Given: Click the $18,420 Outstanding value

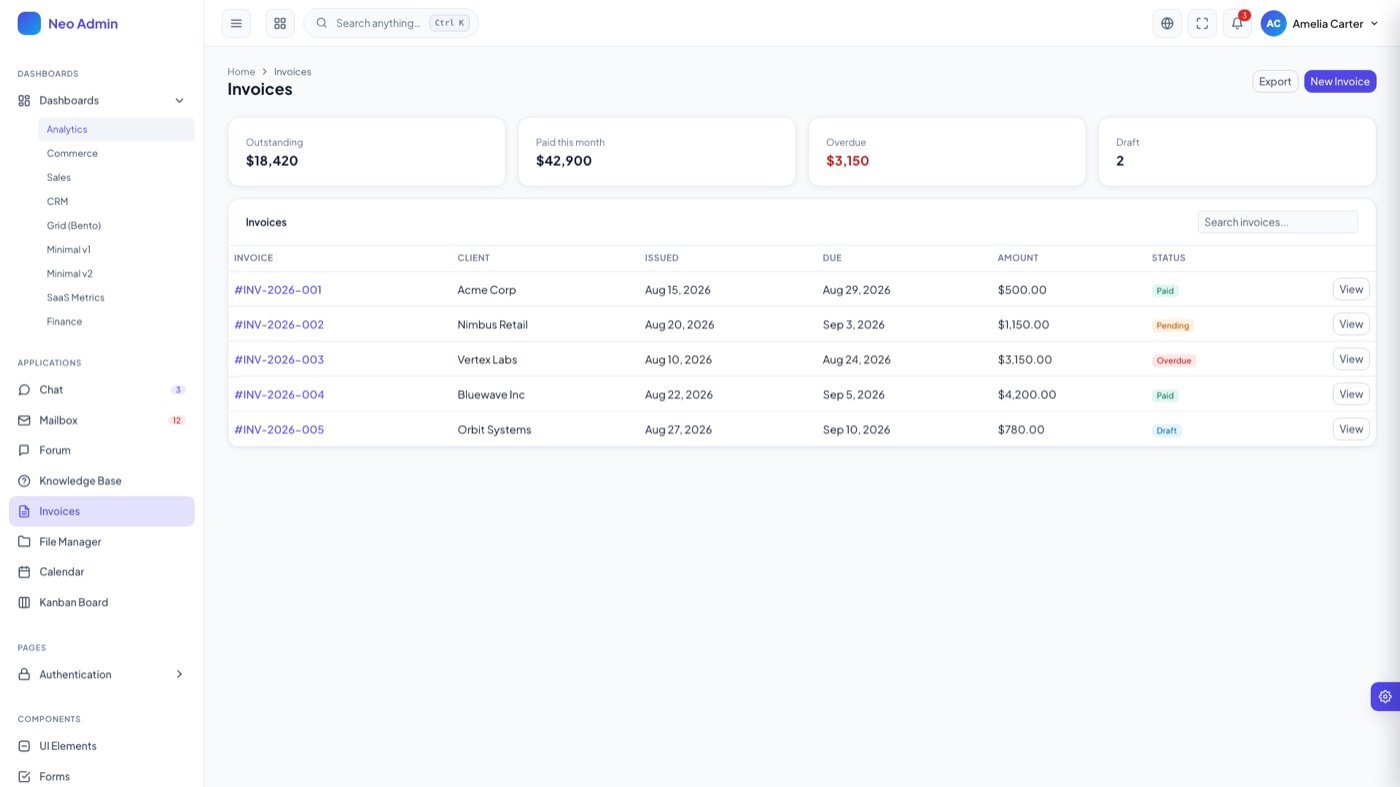Looking at the screenshot, I should [272, 161].
